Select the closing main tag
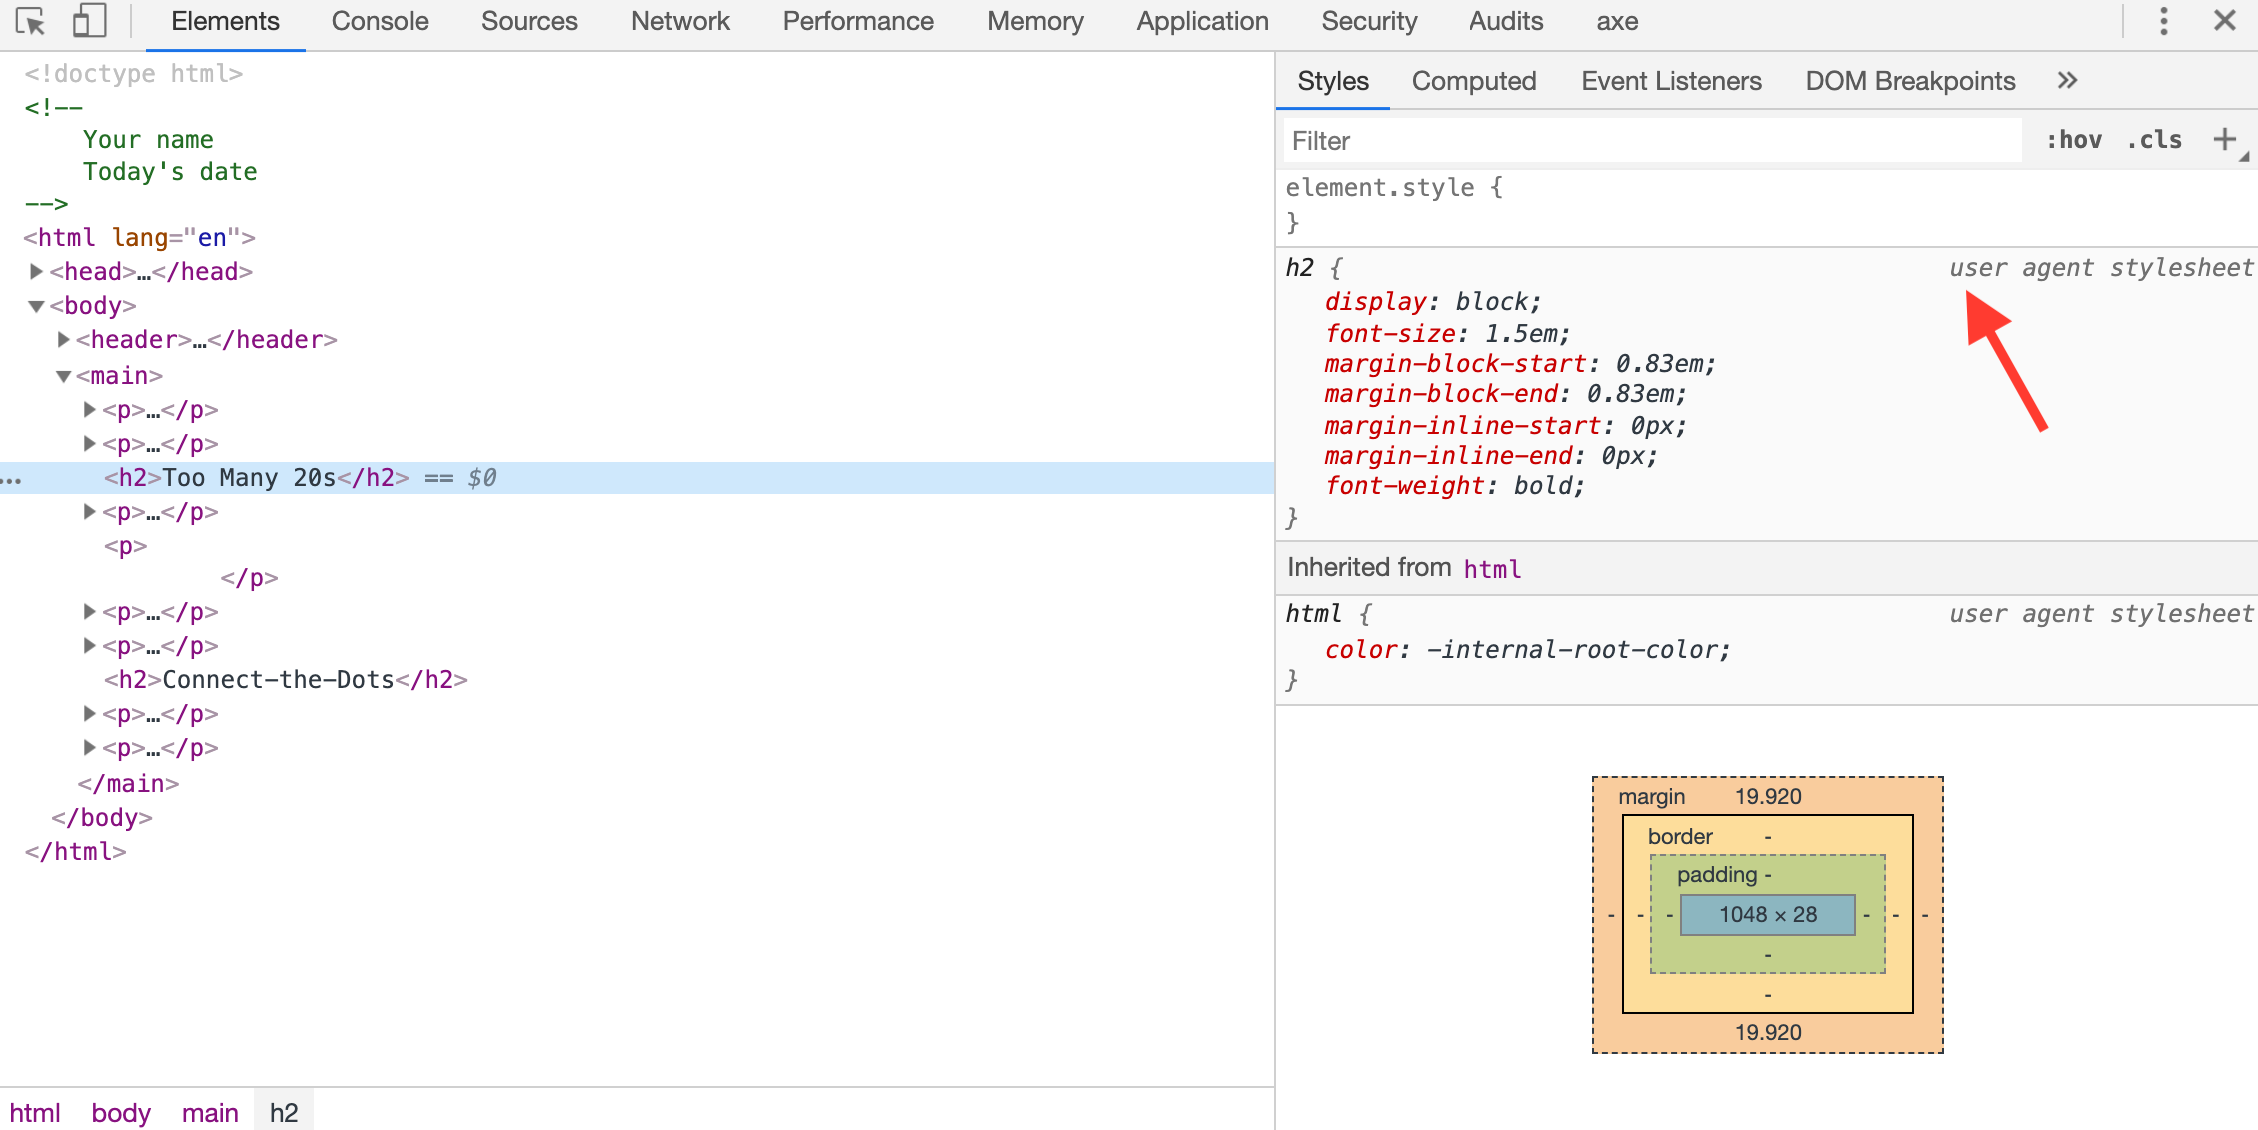Screen dimensions: 2258x1130 (129, 784)
